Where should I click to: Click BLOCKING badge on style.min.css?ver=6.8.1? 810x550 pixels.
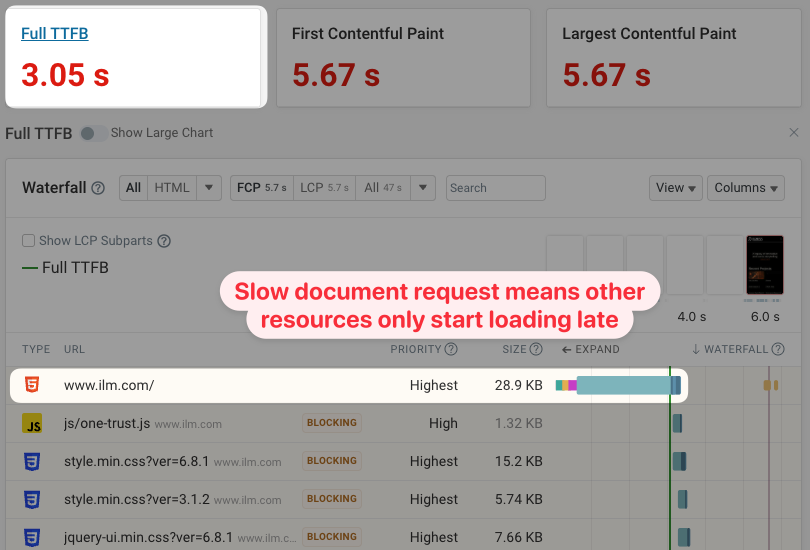point(332,461)
